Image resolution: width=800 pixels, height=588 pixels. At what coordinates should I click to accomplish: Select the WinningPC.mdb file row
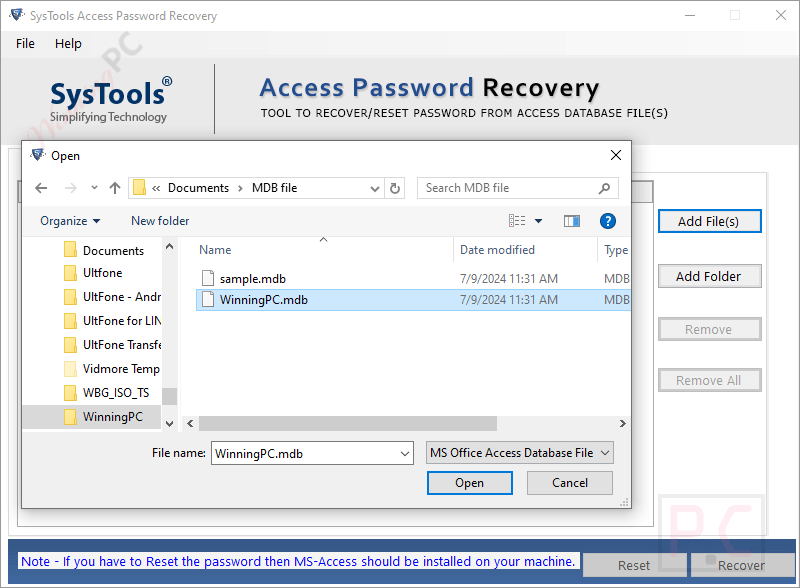pos(413,300)
